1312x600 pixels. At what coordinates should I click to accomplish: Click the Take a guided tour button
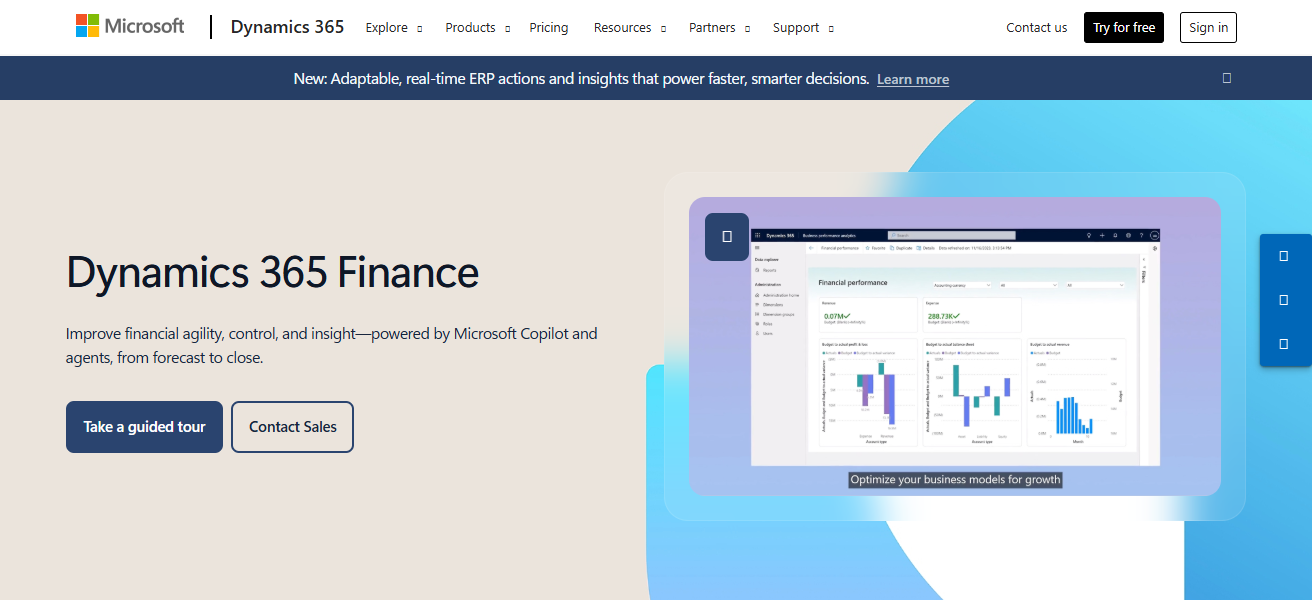[144, 426]
